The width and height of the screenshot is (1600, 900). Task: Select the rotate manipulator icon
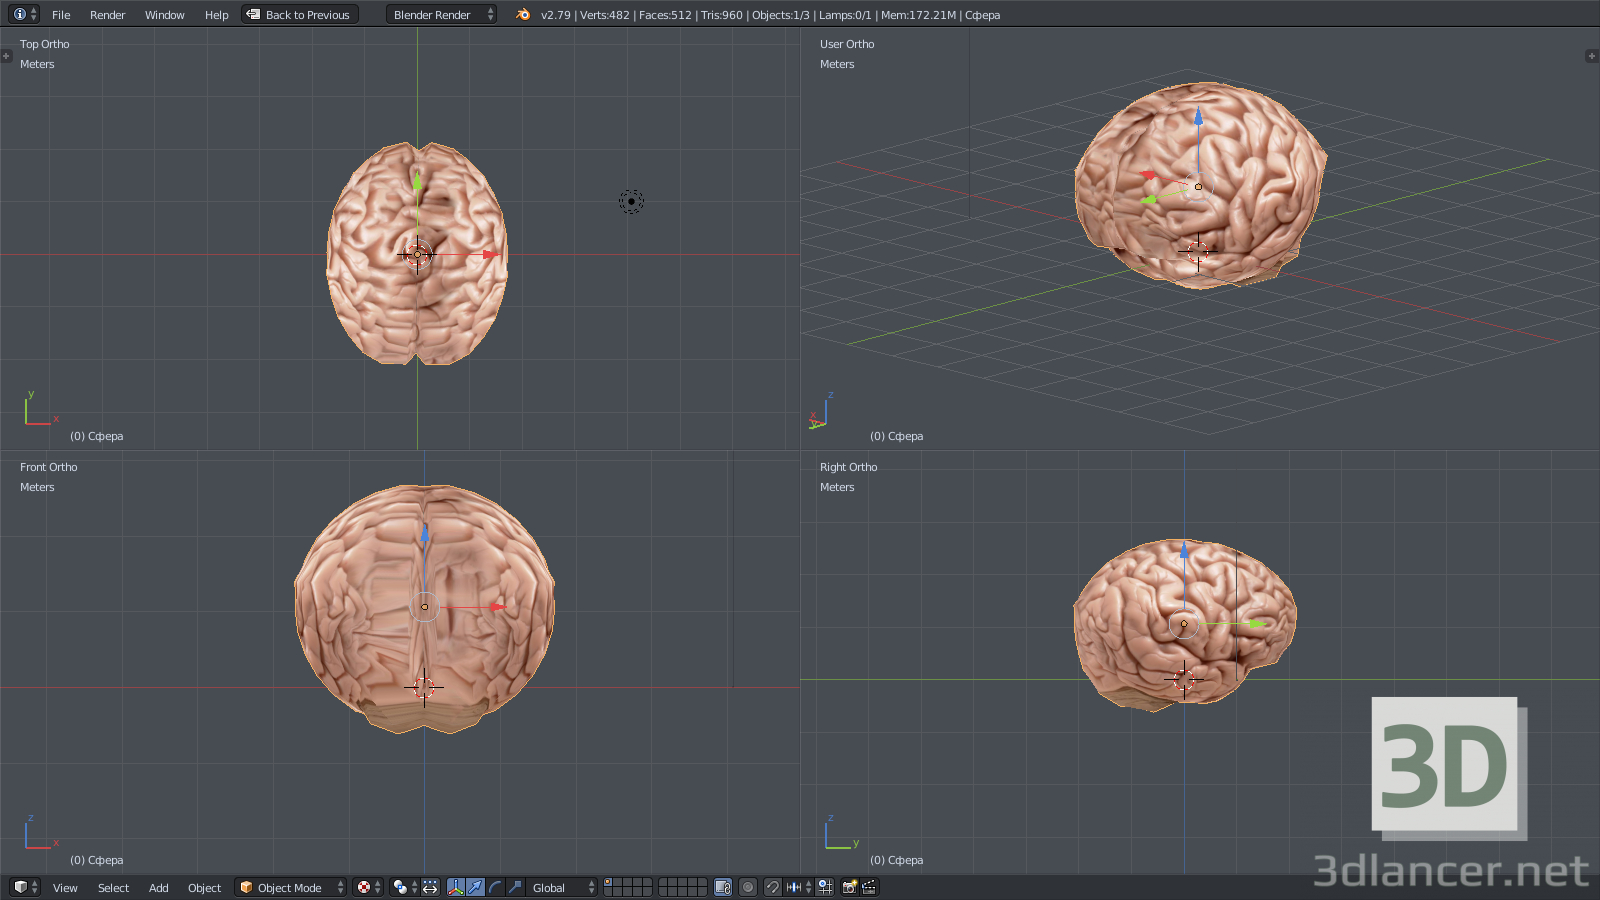(x=495, y=887)
